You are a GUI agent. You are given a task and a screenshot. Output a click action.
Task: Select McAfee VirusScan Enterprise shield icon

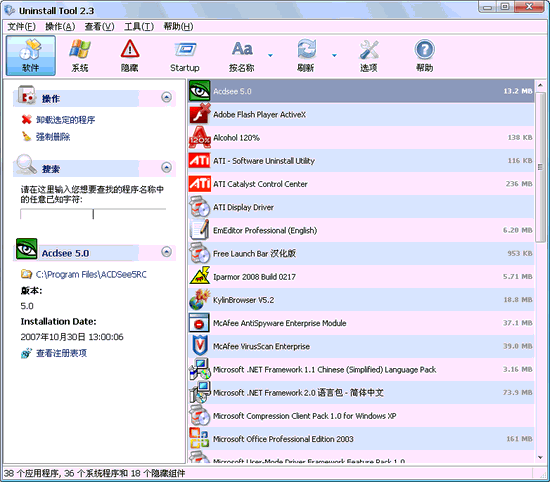coord(200,346)
